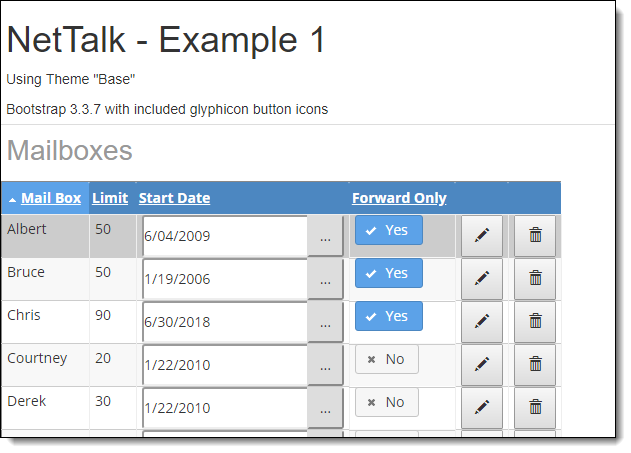Delete Derek mailbox via trash icon
631x453 pixels.
(535, 408)
